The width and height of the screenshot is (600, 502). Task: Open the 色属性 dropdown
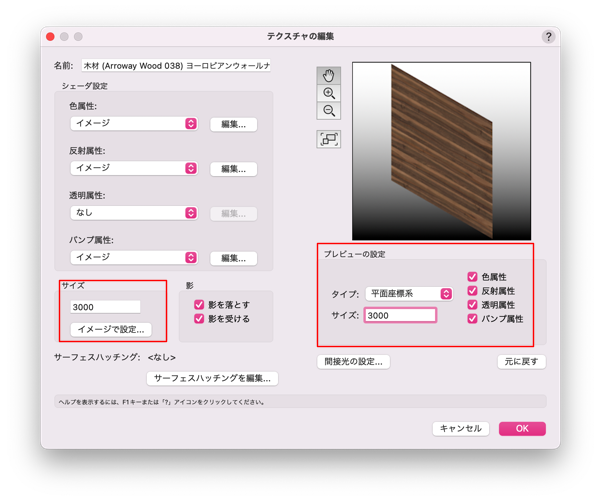(134, 124)
